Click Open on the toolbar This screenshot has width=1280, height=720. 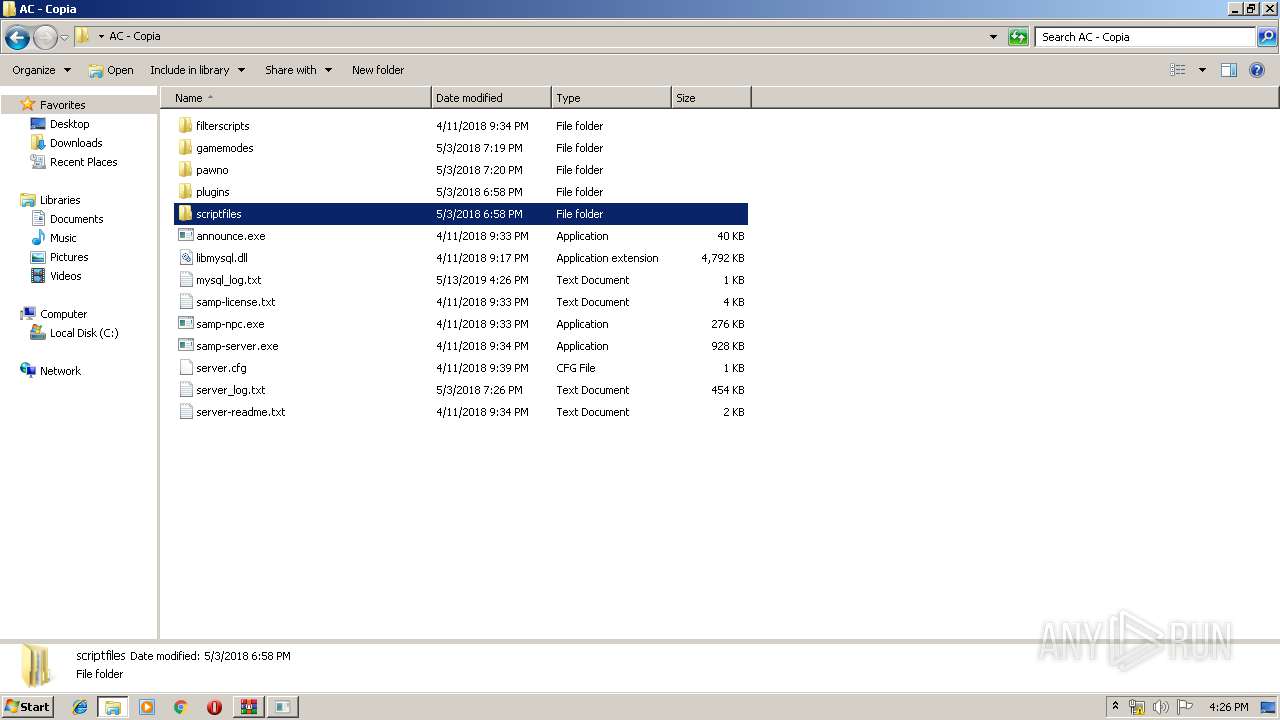point(111,70)
